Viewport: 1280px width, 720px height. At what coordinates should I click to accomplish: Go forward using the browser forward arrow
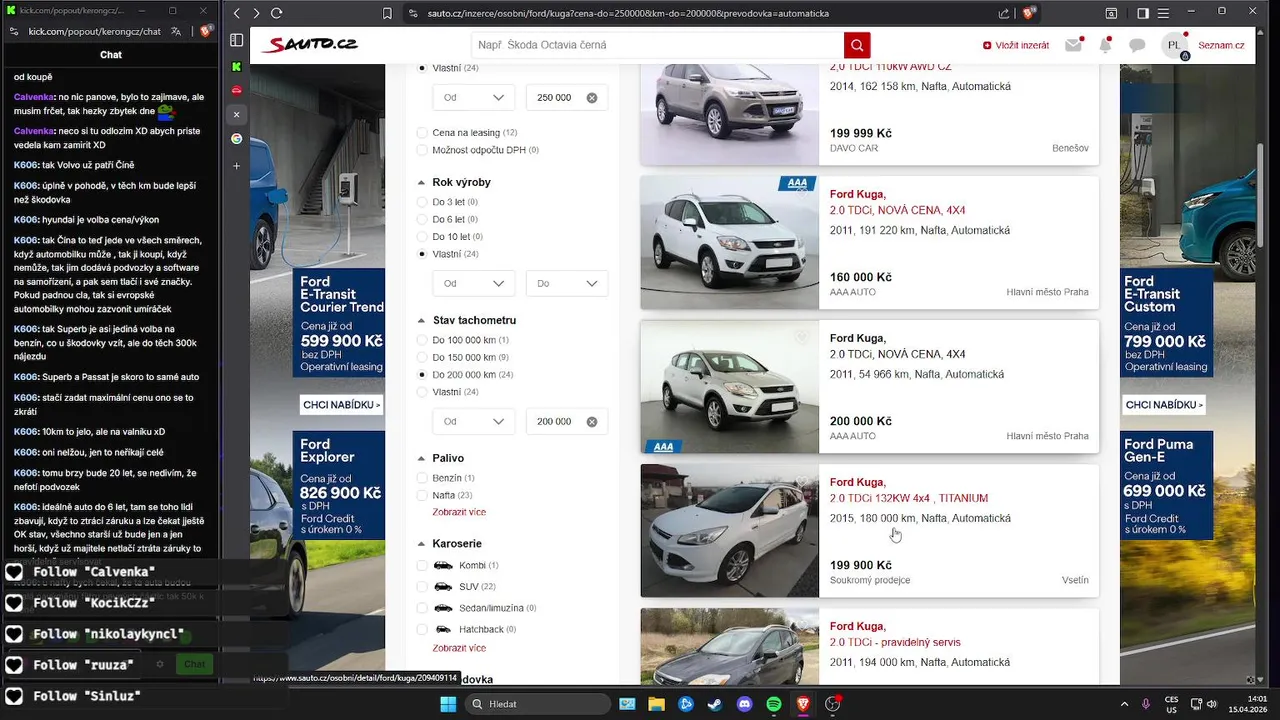click(256, 13)
